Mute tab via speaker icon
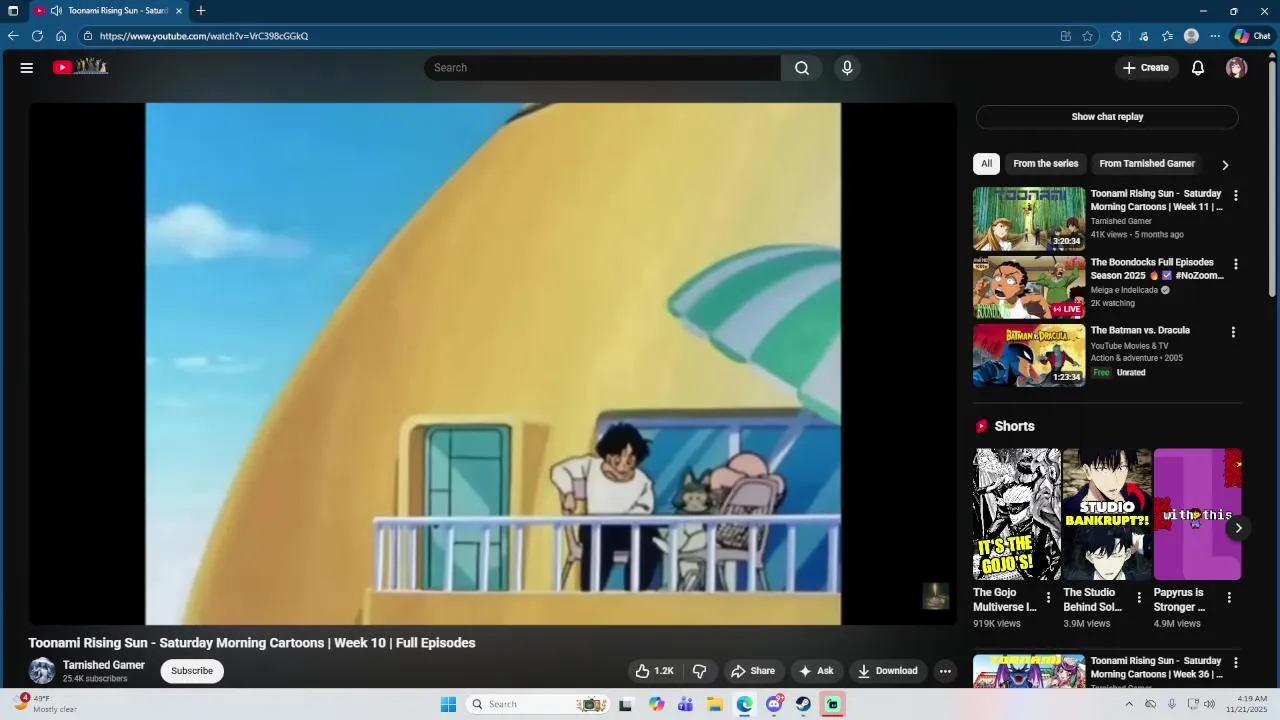 [x=56, y=11]
